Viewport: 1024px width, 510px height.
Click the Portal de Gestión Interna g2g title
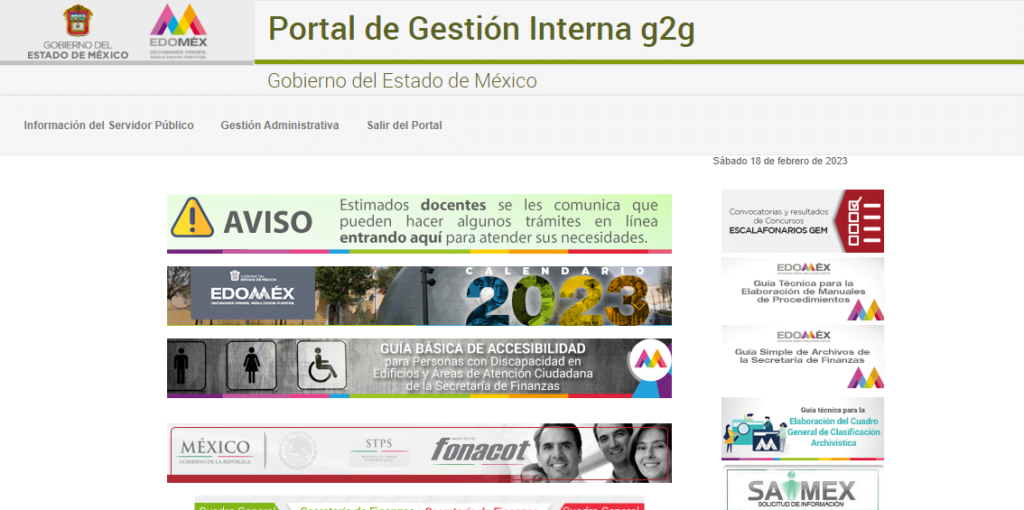[x=481, y=29]
